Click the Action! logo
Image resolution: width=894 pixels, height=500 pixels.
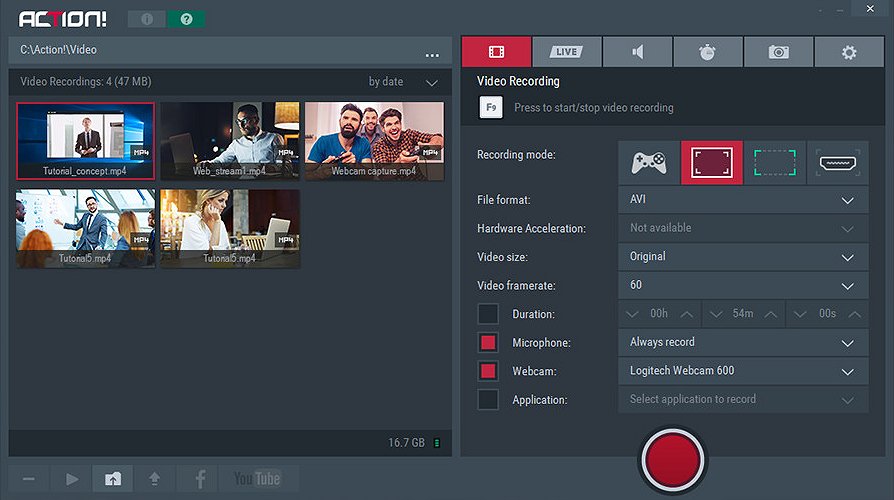pos(63,19)
